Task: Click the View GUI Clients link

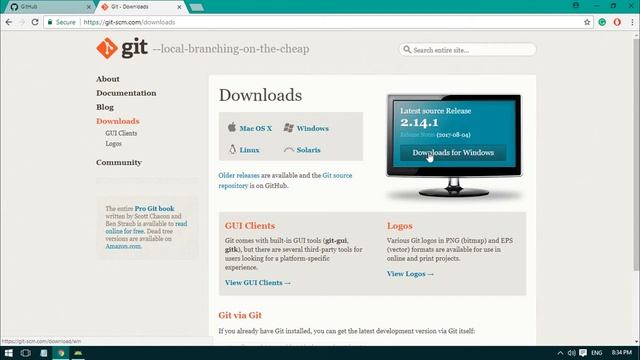Action: click(258, 282)
